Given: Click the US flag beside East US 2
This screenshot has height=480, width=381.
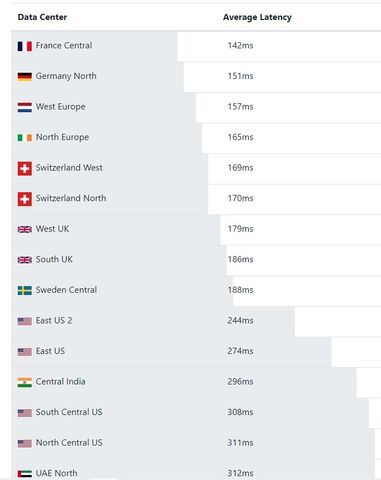Looking at the screenshot, I should [25, 321].
